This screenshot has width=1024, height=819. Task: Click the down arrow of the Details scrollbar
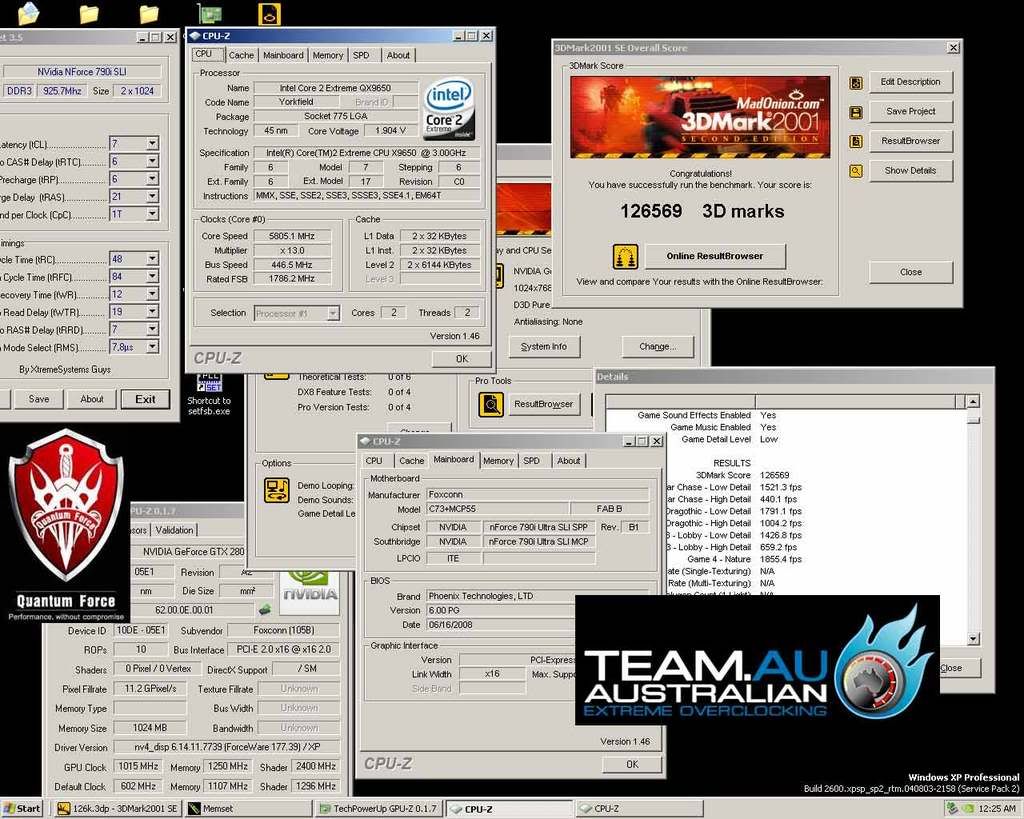pos(973,639)
